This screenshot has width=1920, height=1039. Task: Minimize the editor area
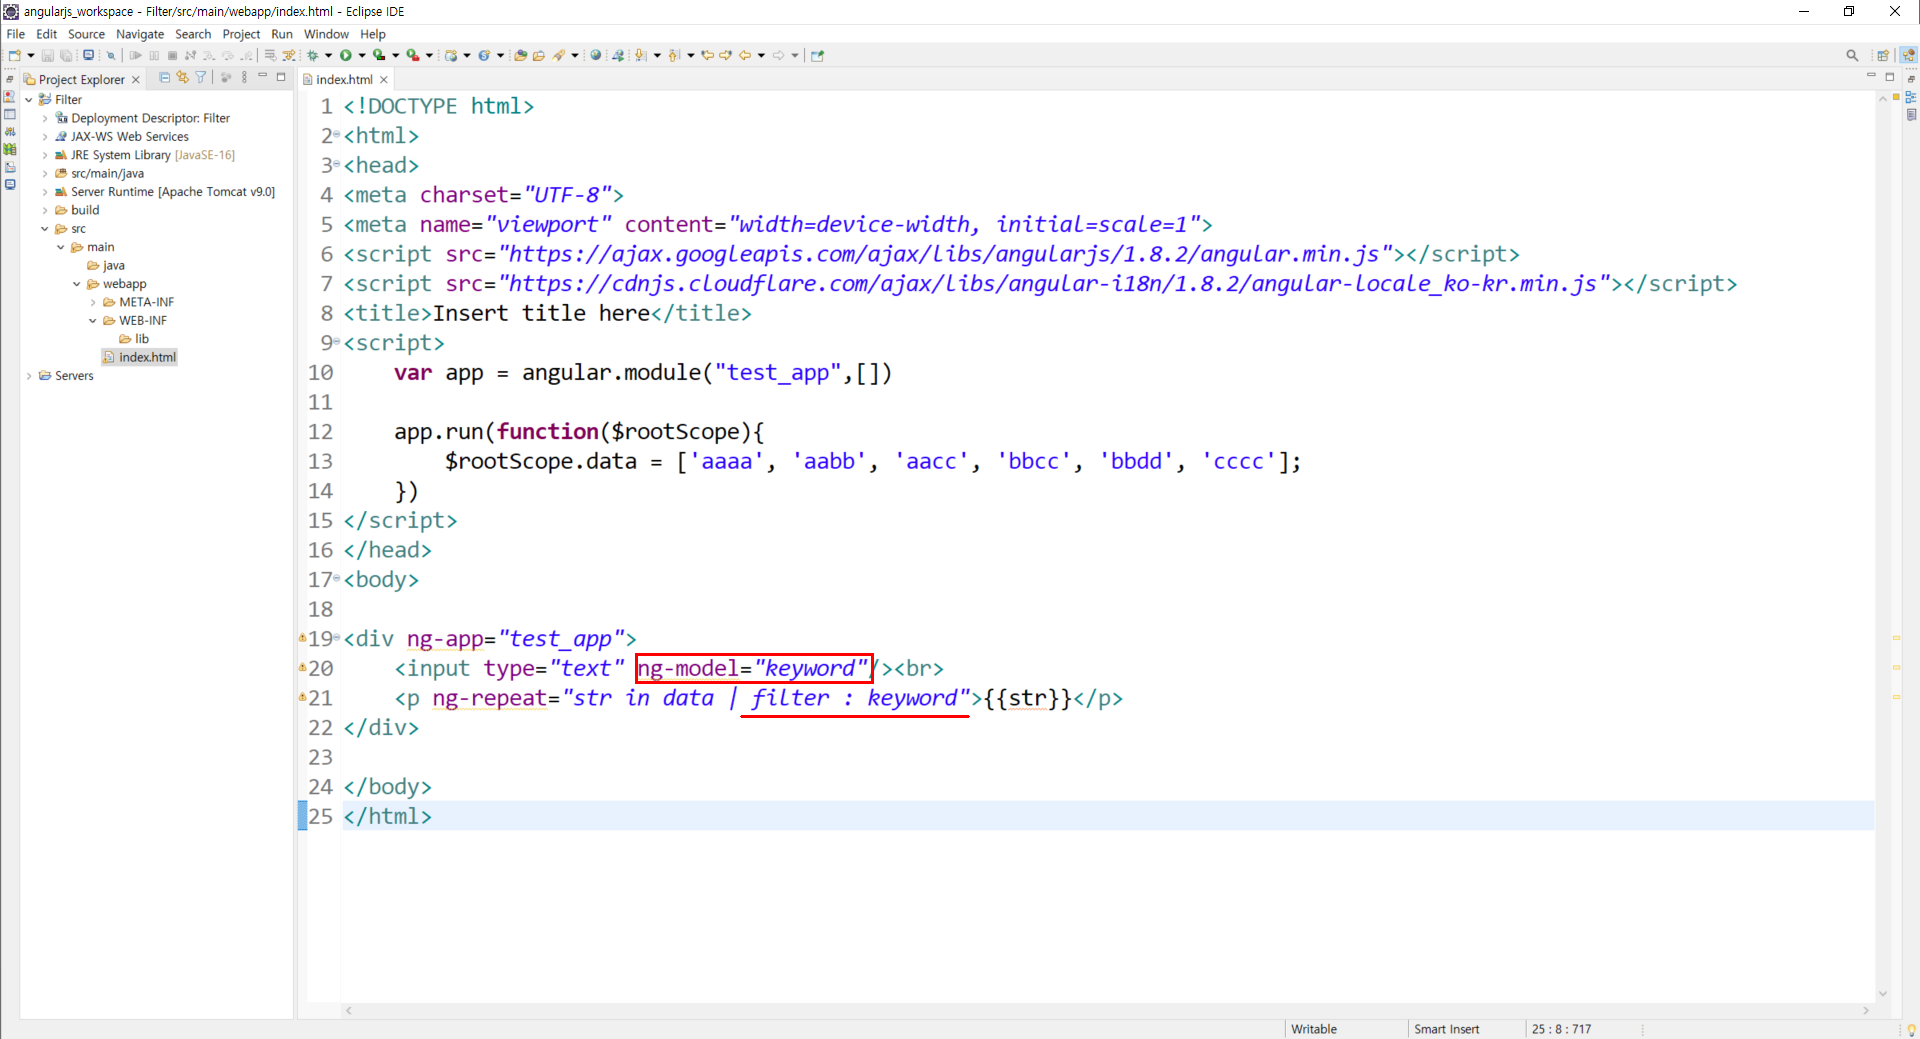pyautogui.click(x=1871, y=76)
